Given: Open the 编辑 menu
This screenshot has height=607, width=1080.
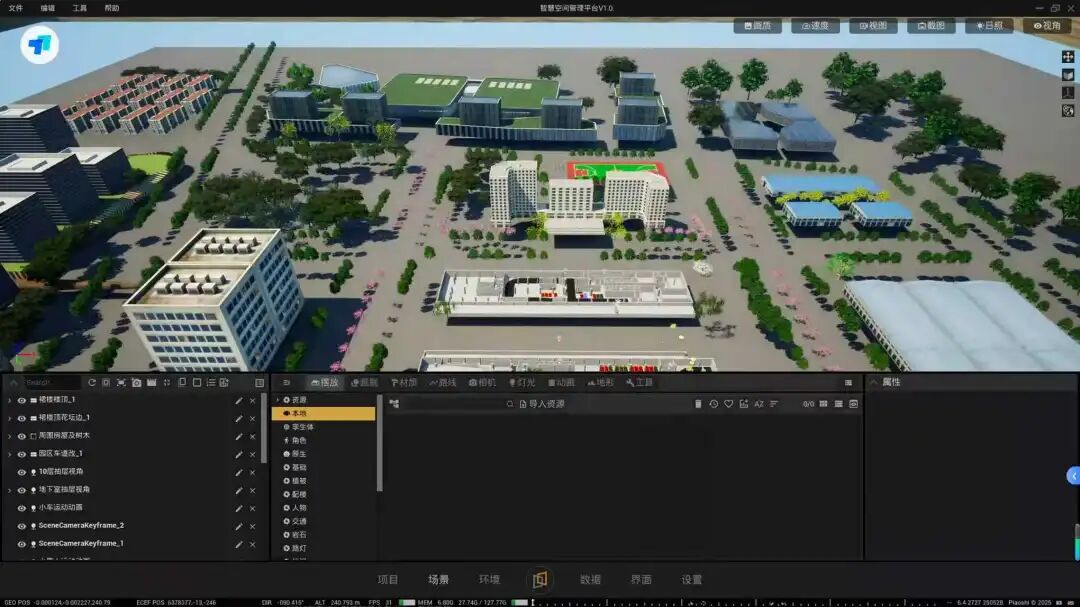Looking at the screenshot, I should coord(48,8).
